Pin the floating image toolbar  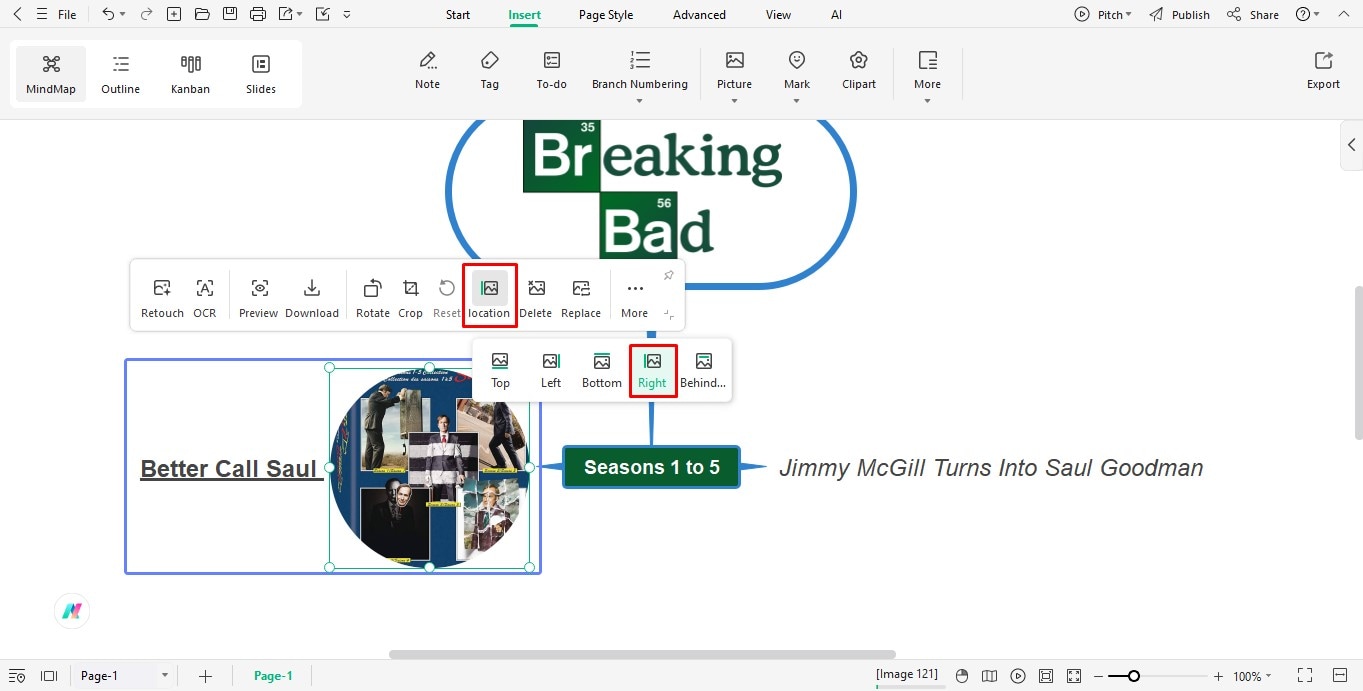[x=669, y=276]
